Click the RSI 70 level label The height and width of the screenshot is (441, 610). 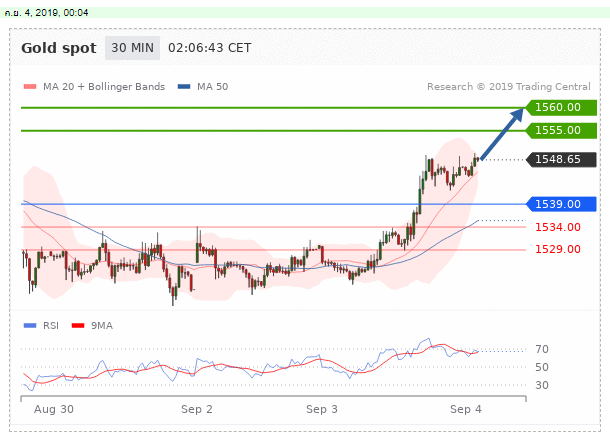[542, 349]
